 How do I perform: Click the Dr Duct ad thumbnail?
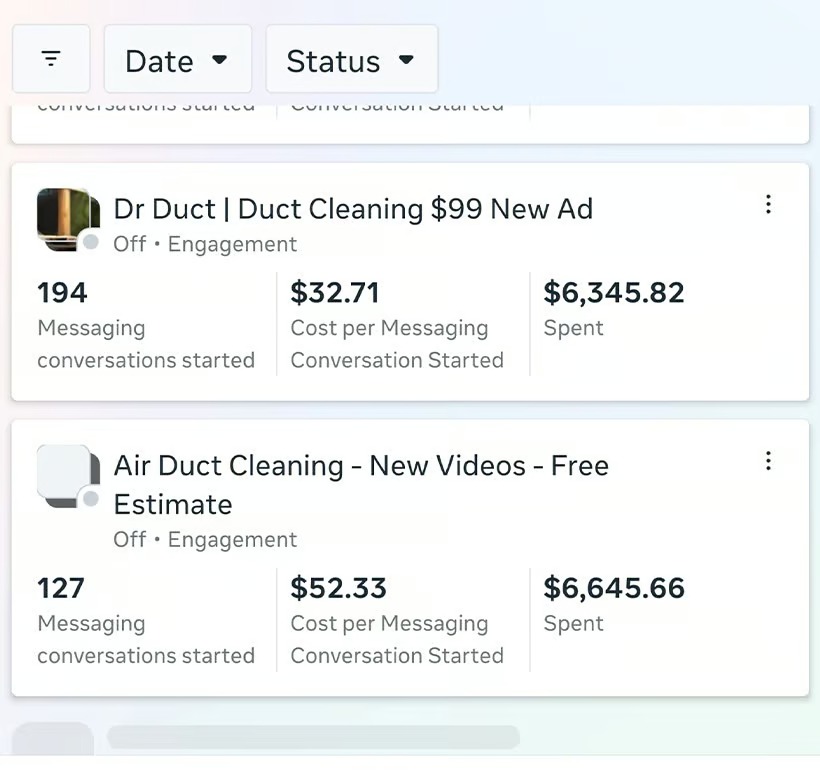[x=67, y=218]
